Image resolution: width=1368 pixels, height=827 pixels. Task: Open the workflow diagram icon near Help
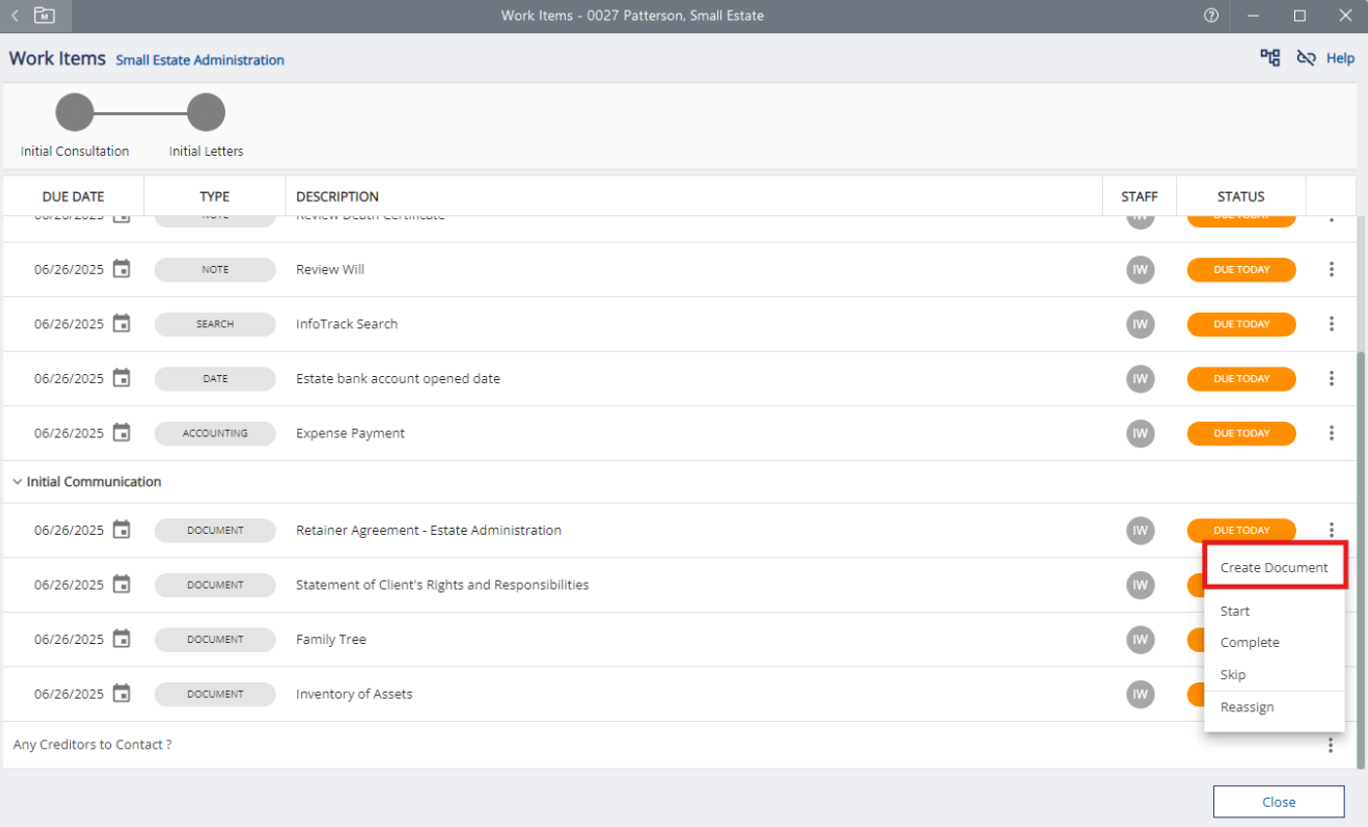click(x=1270, y=58)
